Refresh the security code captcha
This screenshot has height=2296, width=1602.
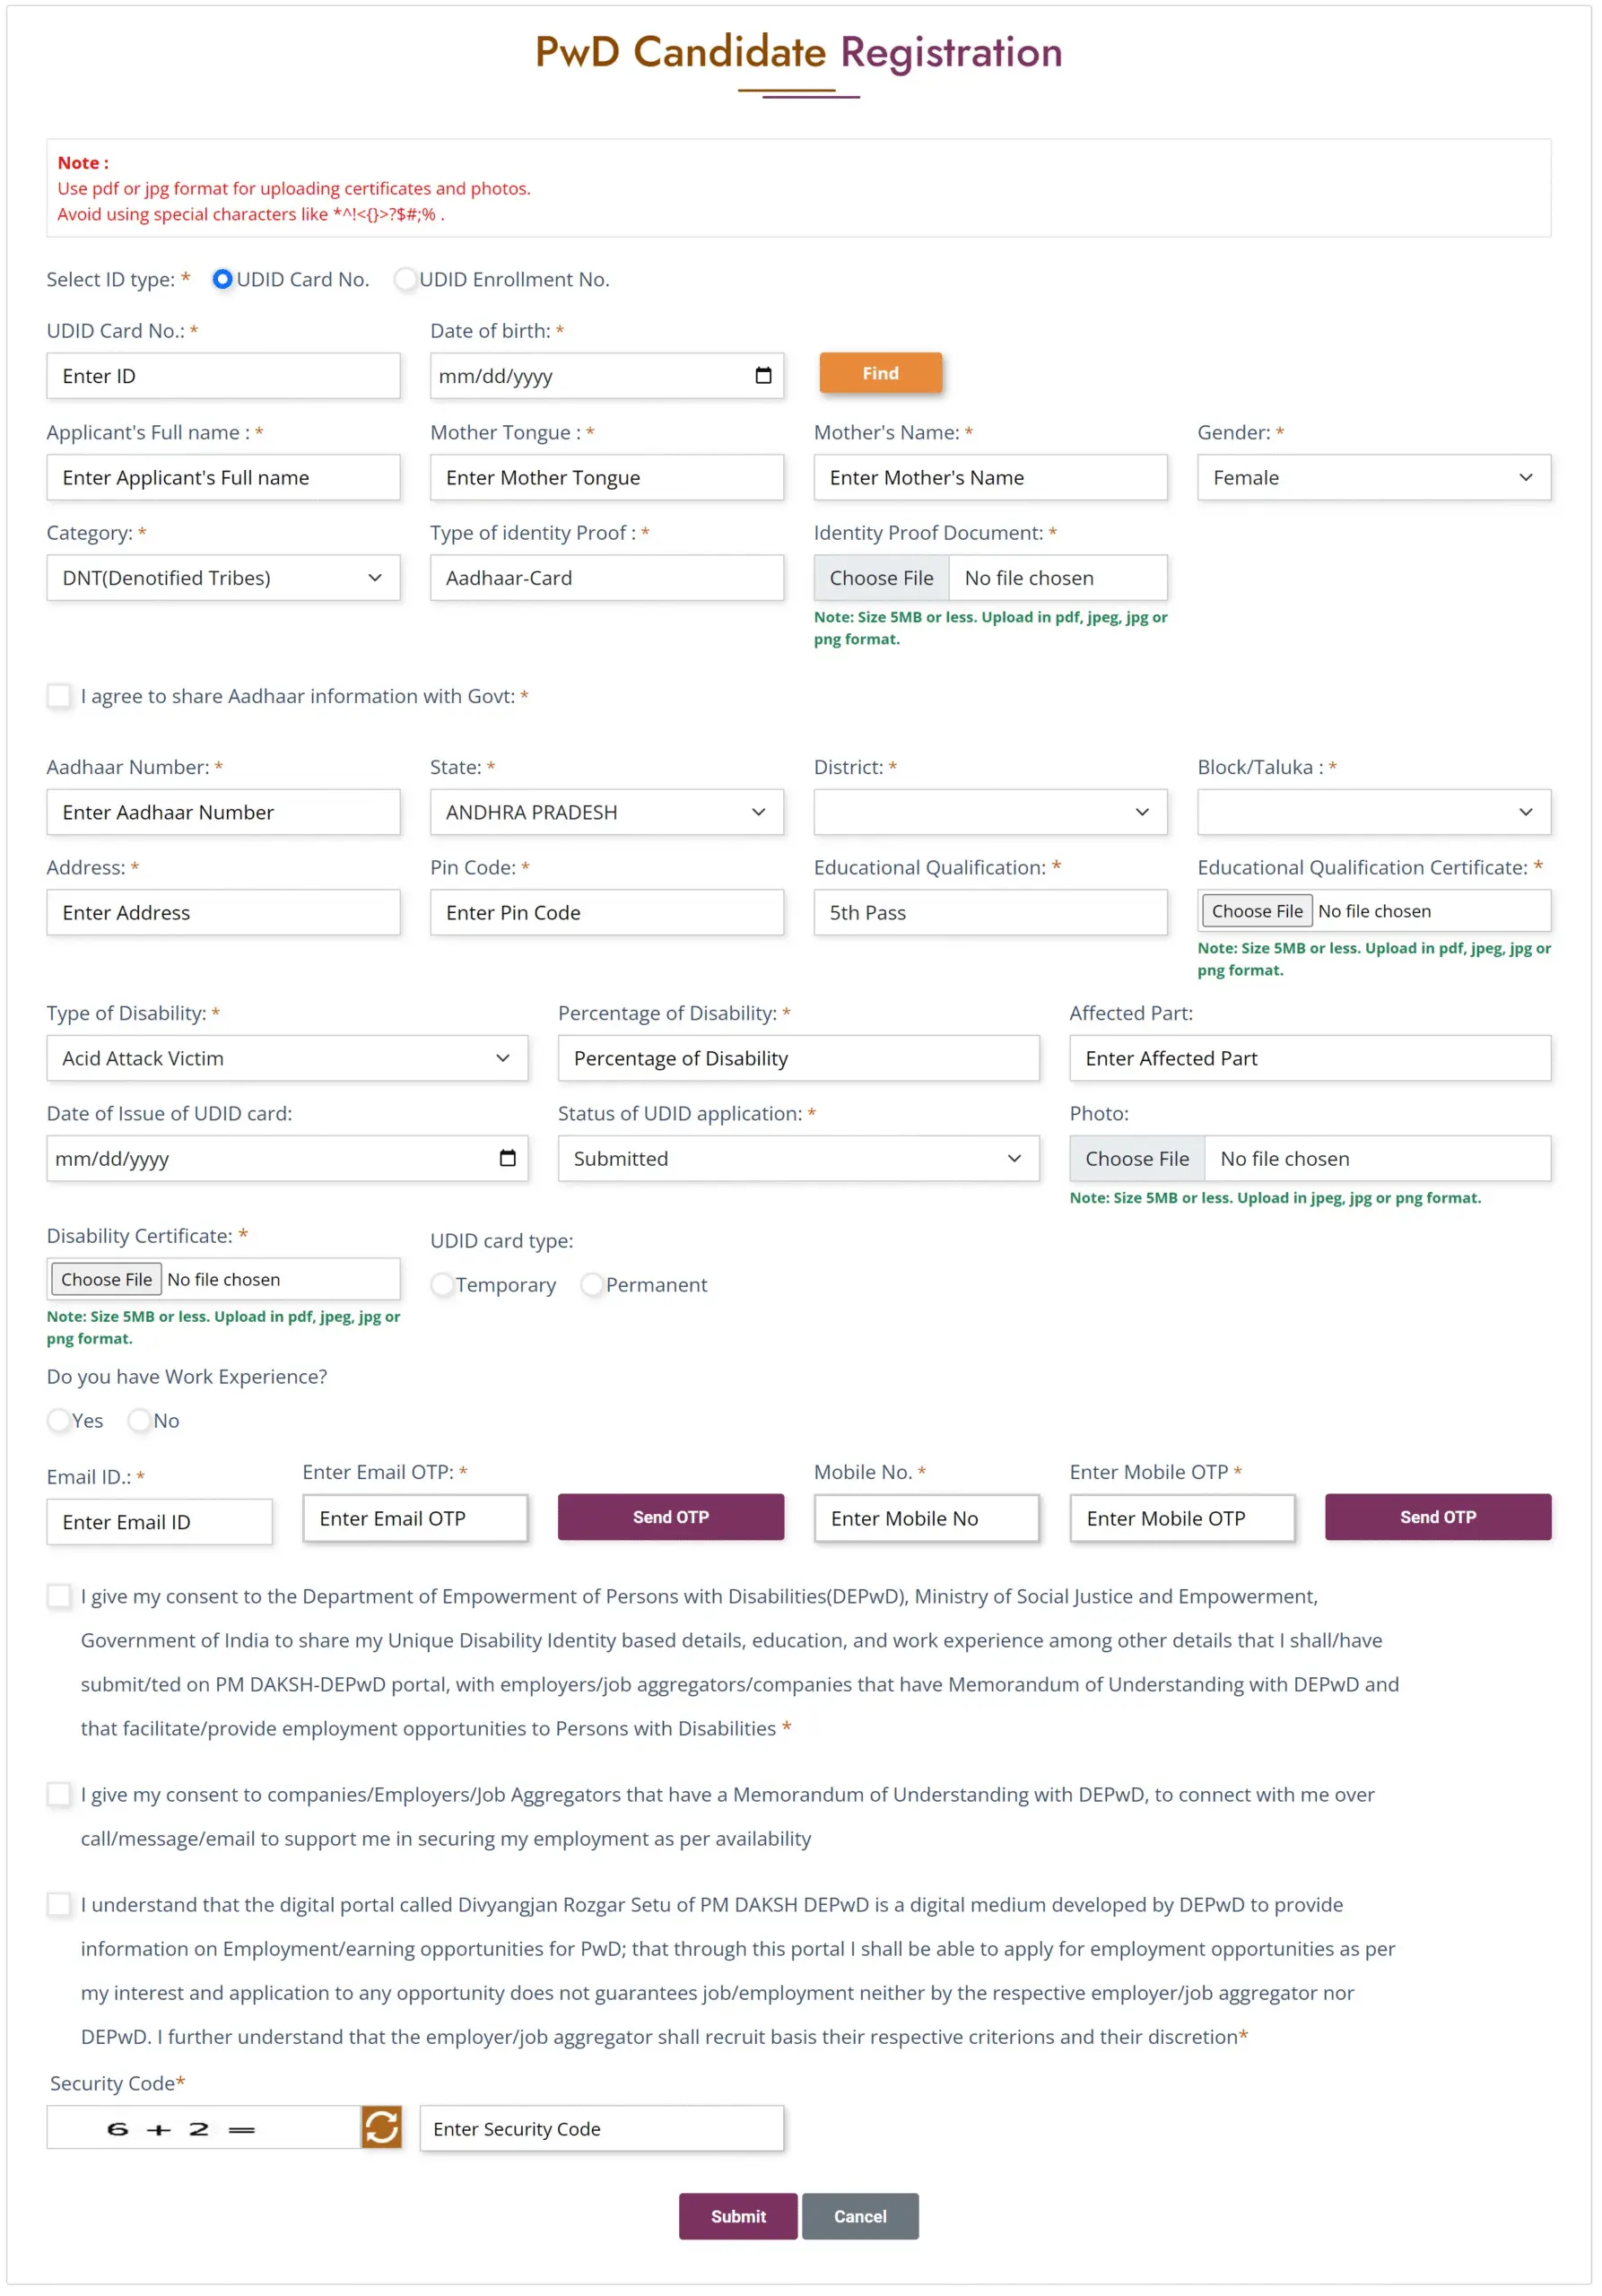point(381,2127)
